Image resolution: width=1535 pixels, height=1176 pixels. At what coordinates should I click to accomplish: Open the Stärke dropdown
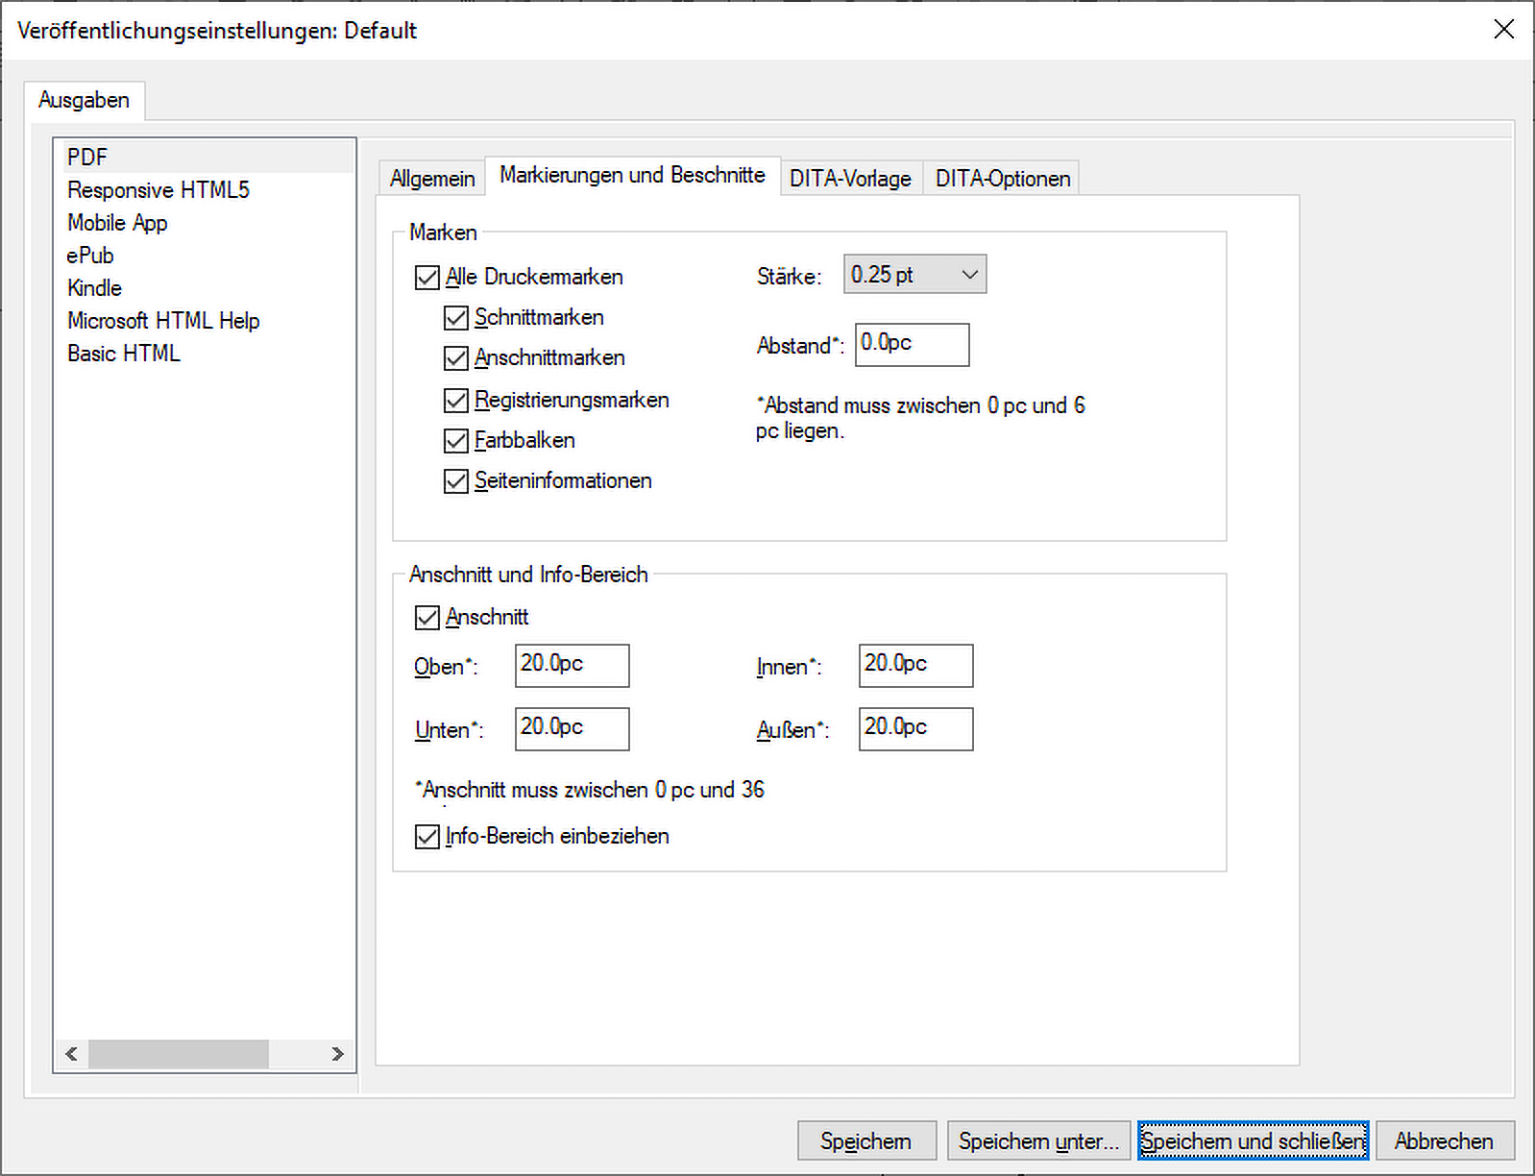click(x=914, y=275)
